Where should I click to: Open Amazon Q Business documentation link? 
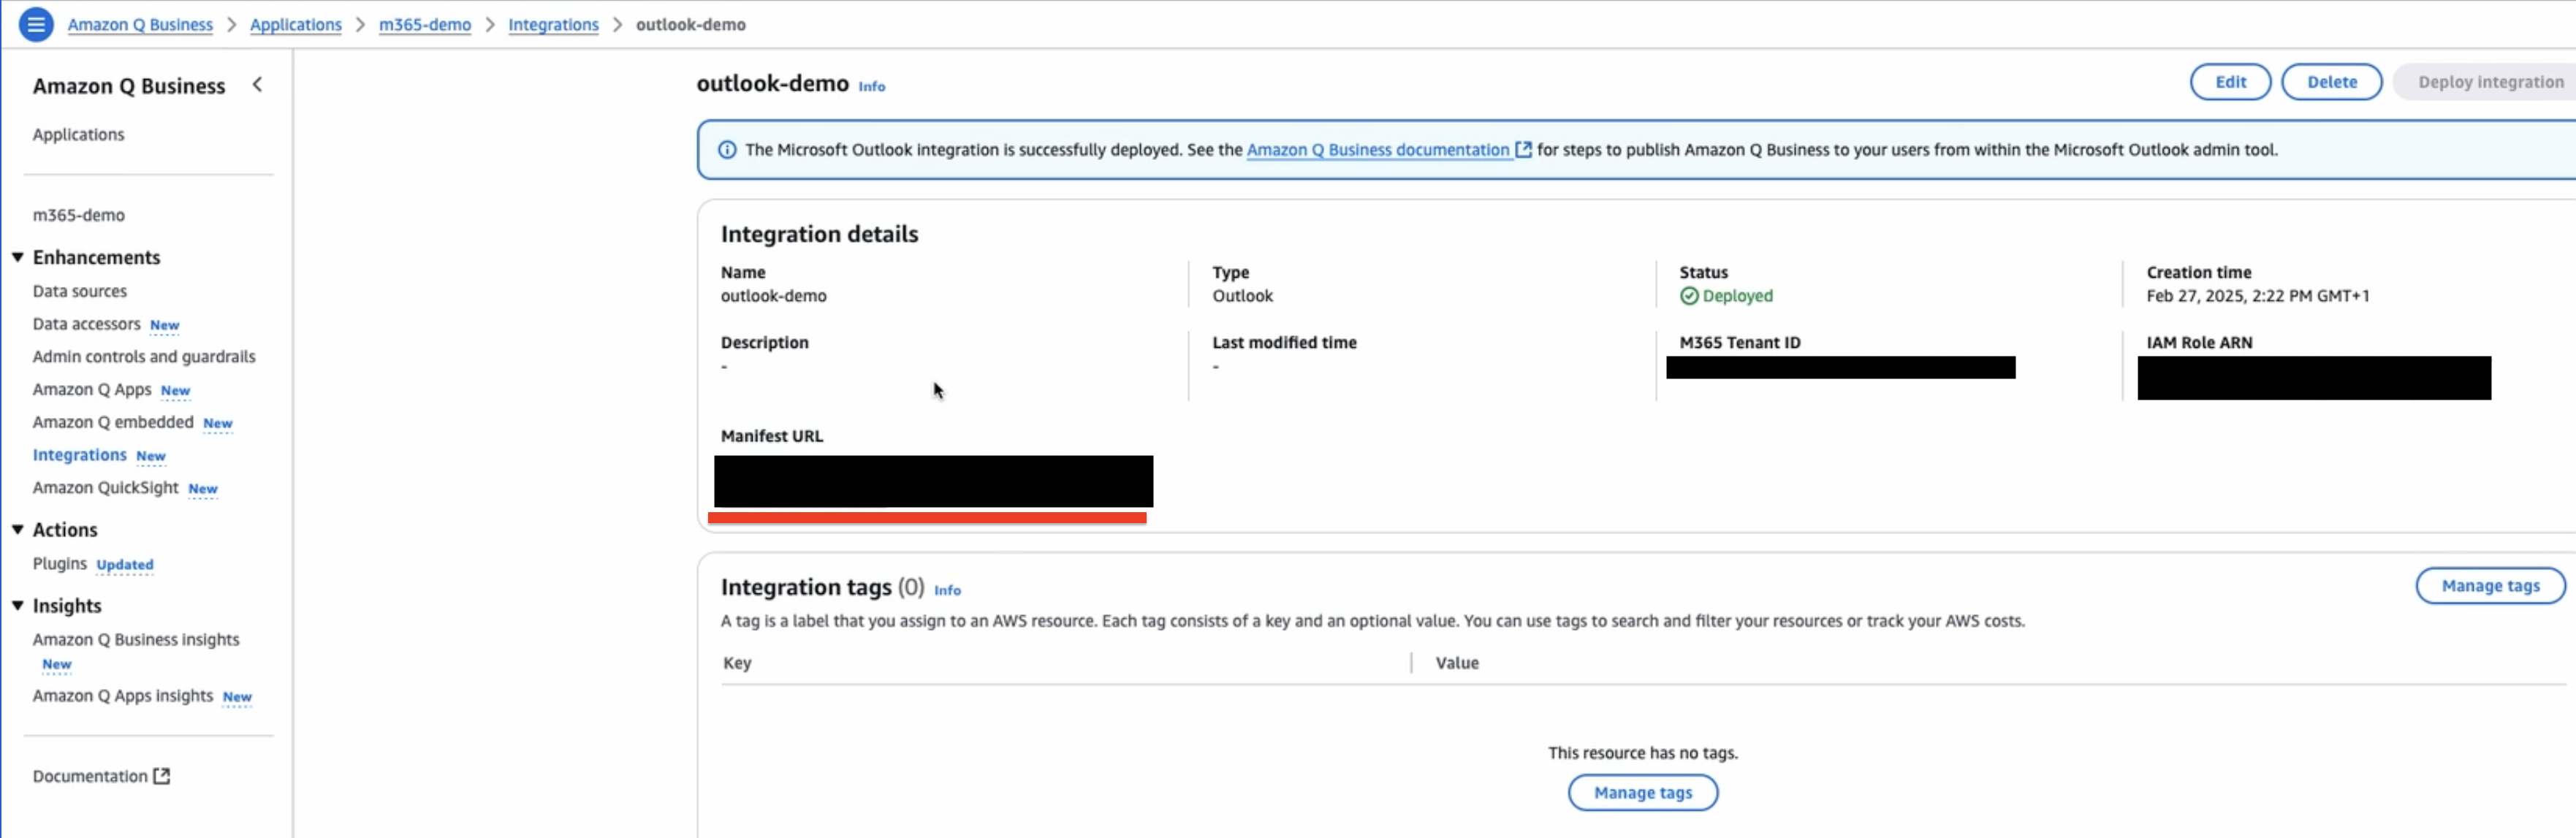pyautogui.click(x=1377, y=150)
